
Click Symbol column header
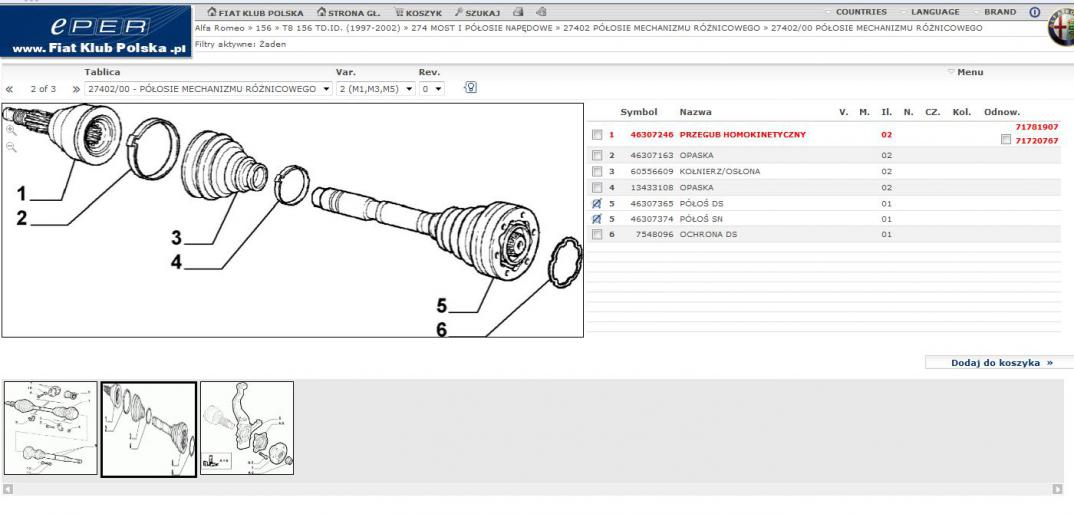[x=638, y=112]
